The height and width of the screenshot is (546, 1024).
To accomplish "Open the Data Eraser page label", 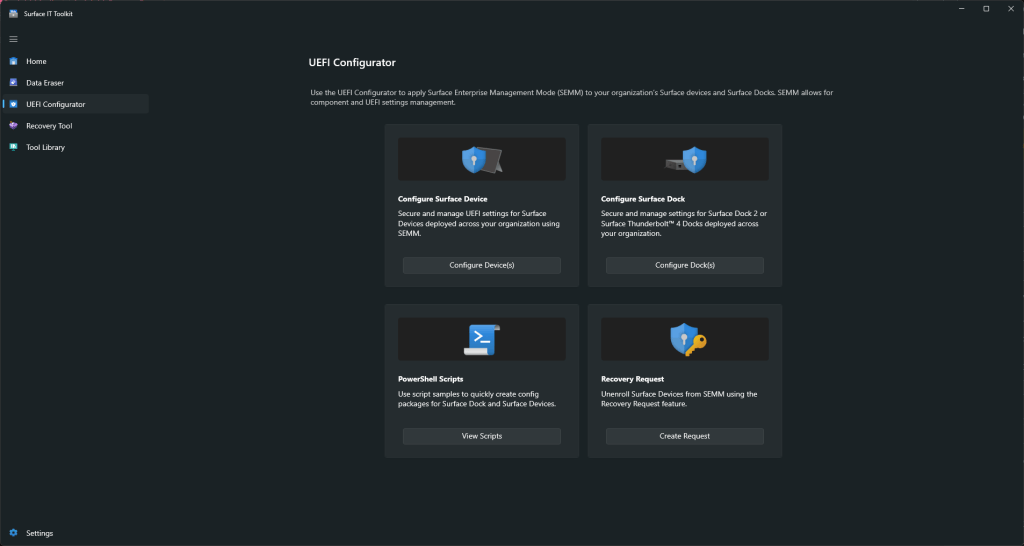I will coord(45,83).
